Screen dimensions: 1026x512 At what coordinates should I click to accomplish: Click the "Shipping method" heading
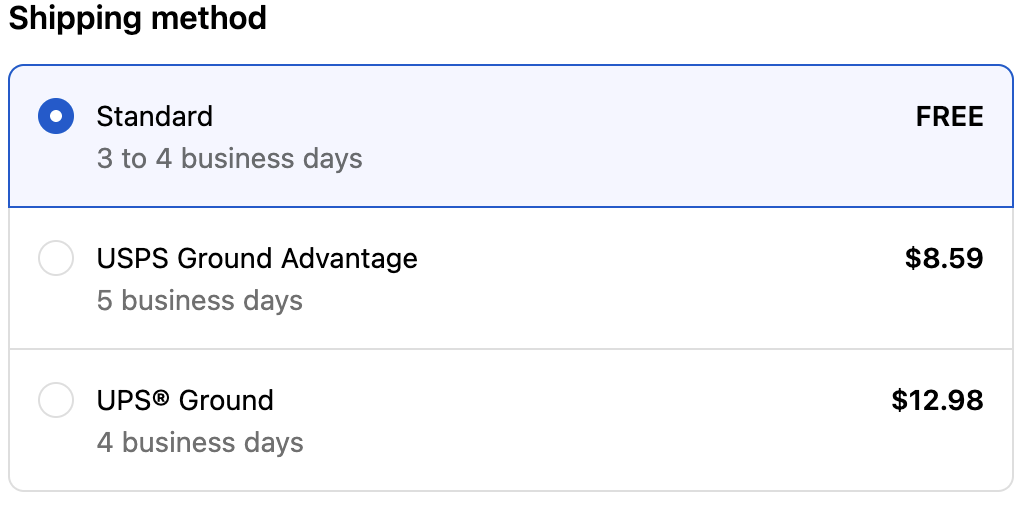tap(138, 18)
